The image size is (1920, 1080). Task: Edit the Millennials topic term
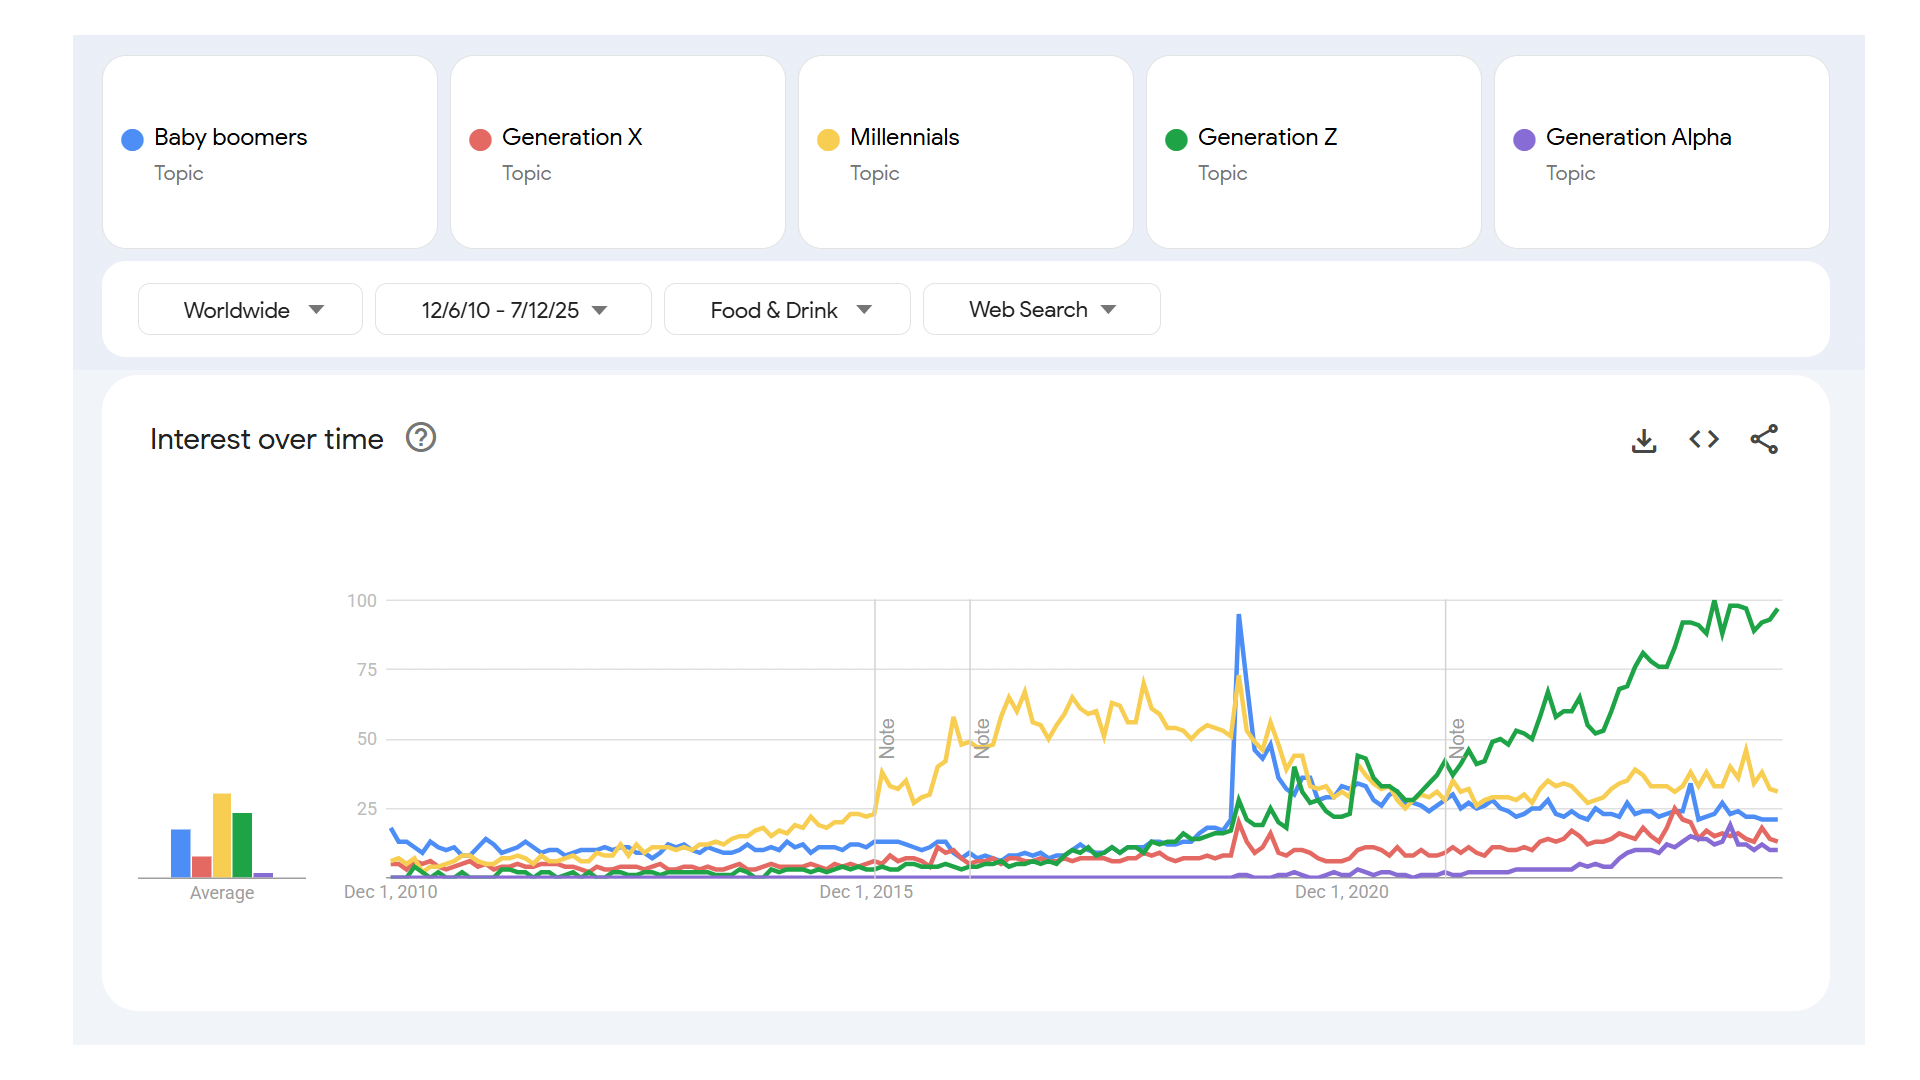coord(904,137)
